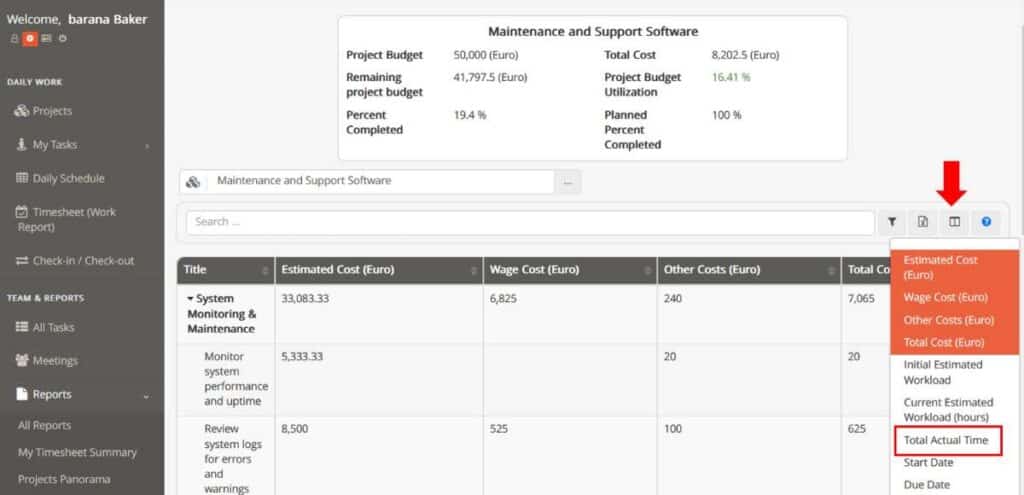Select the 8,500 estimated cost cell

tap(379, 456)
